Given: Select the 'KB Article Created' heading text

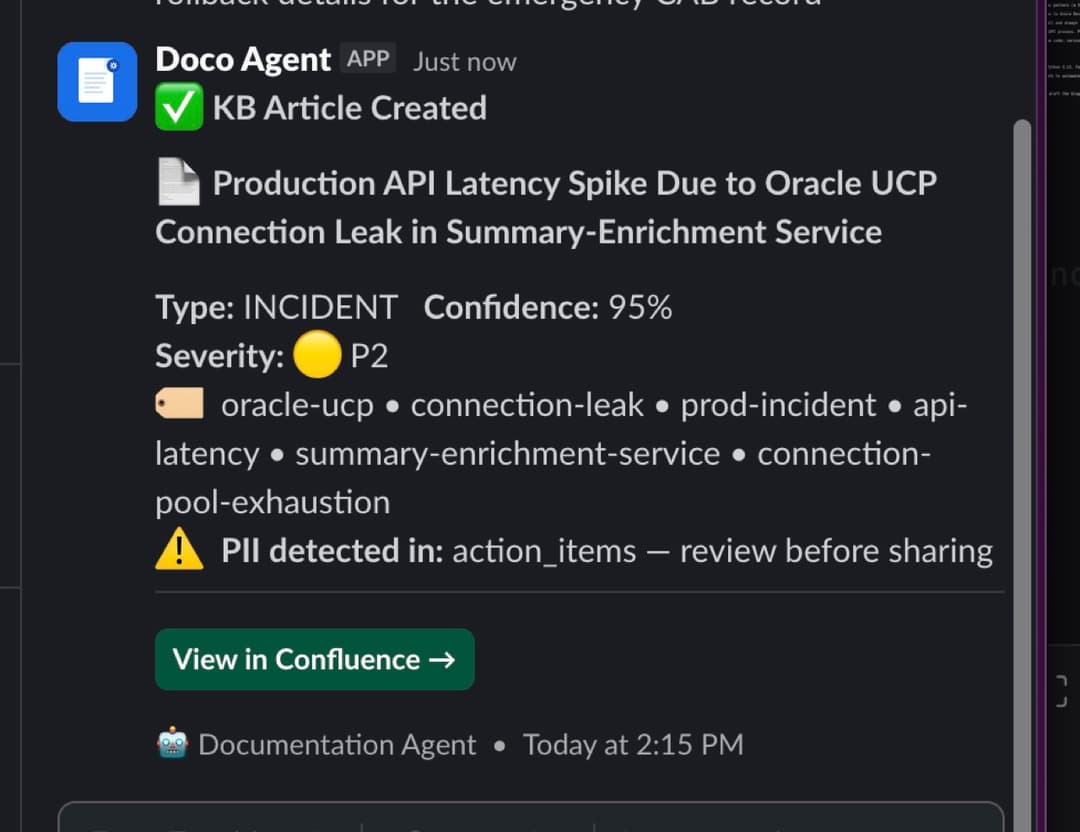Looking at the screenshot, I should (x=350, y=108).
